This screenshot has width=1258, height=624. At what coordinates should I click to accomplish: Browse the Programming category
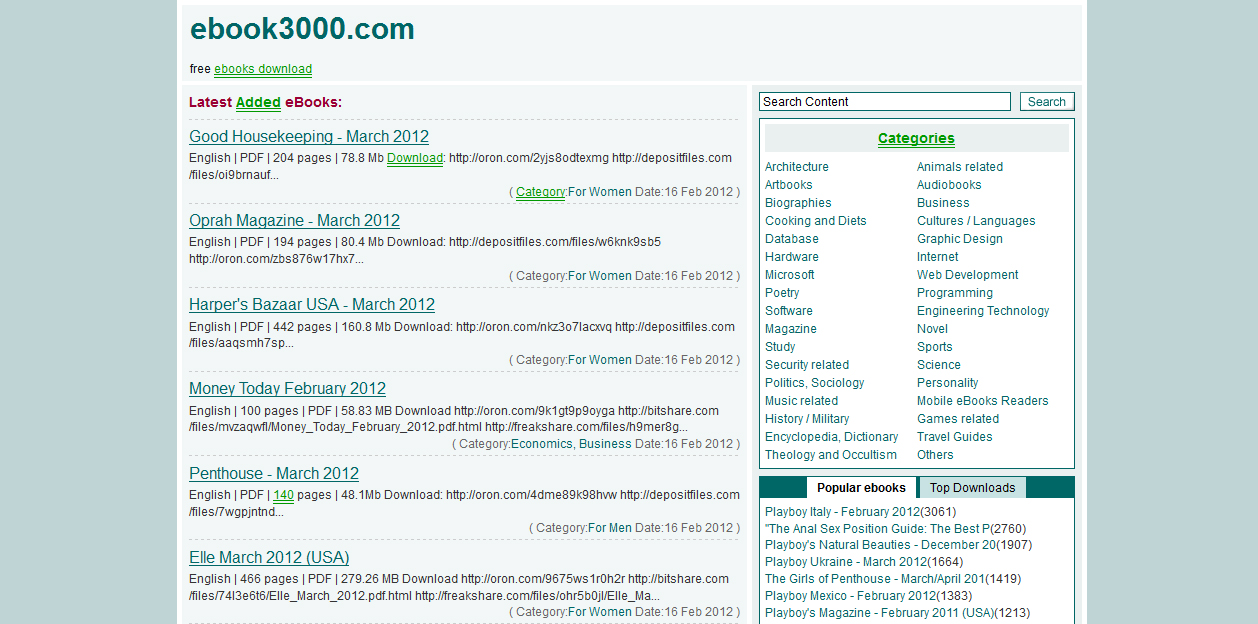(x=954, y=292)
